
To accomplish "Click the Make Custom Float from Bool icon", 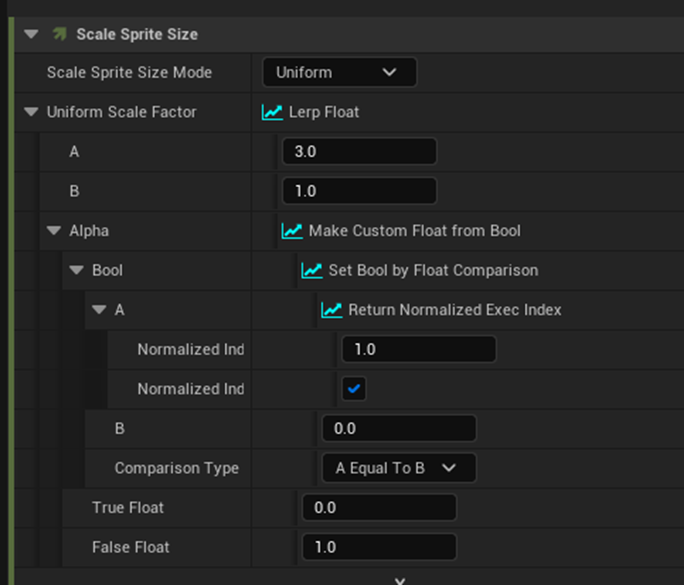I will (x=292, y=231).
